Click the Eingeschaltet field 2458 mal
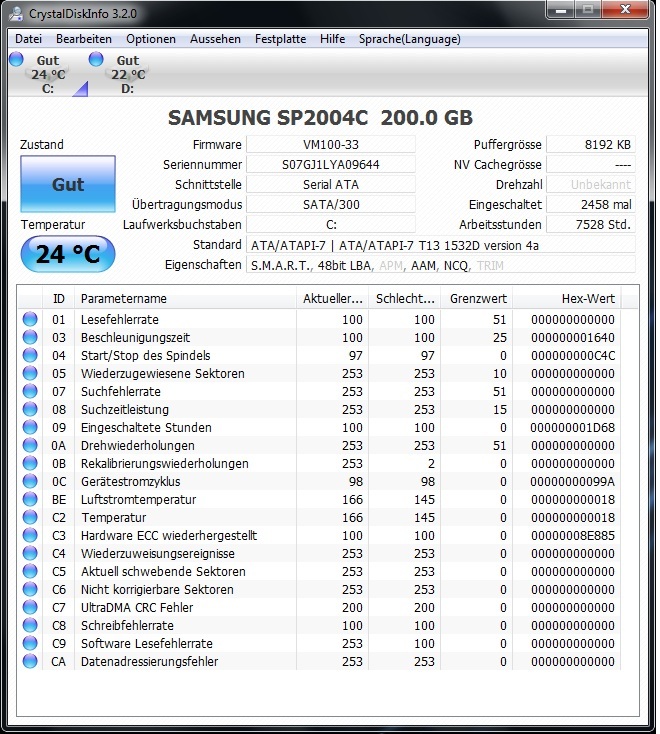 [591, 205]
